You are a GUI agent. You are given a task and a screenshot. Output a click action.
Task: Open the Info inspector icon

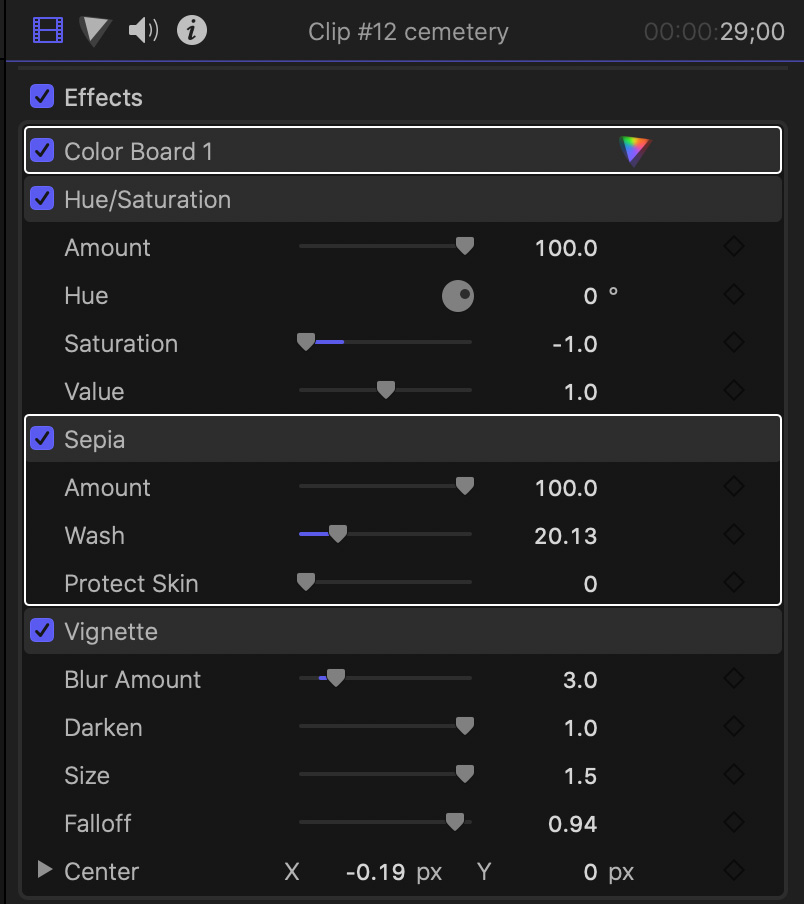coord(192,31)
